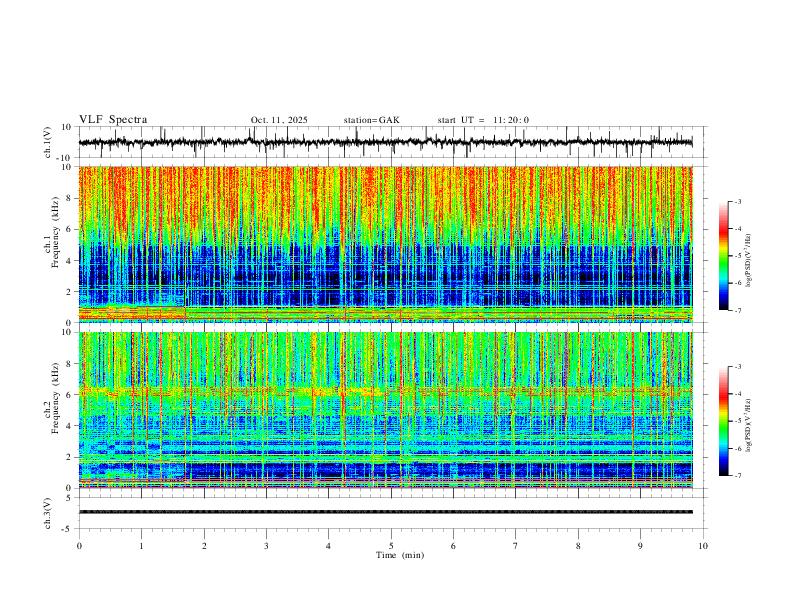Click the 'VLF Spectra' title text
This screenshot has width=792, height=612.
click(x=113, y=120)
